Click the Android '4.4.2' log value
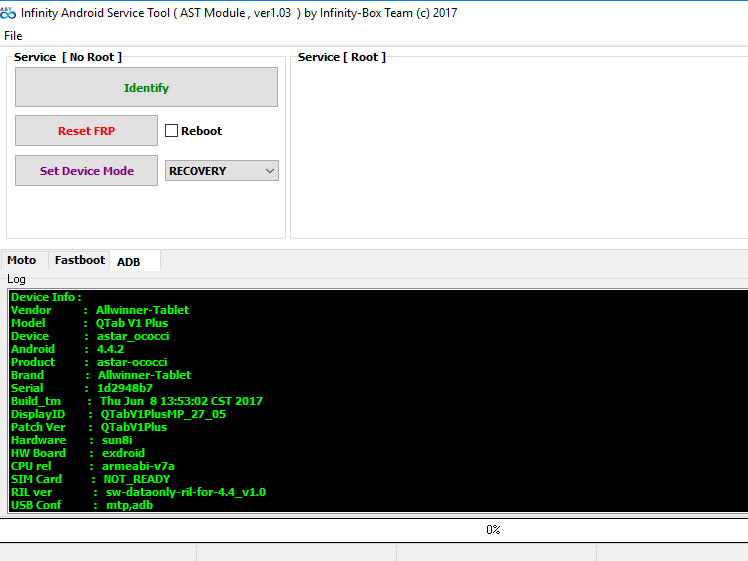This screenshot has height=561, width=748. 110,349
